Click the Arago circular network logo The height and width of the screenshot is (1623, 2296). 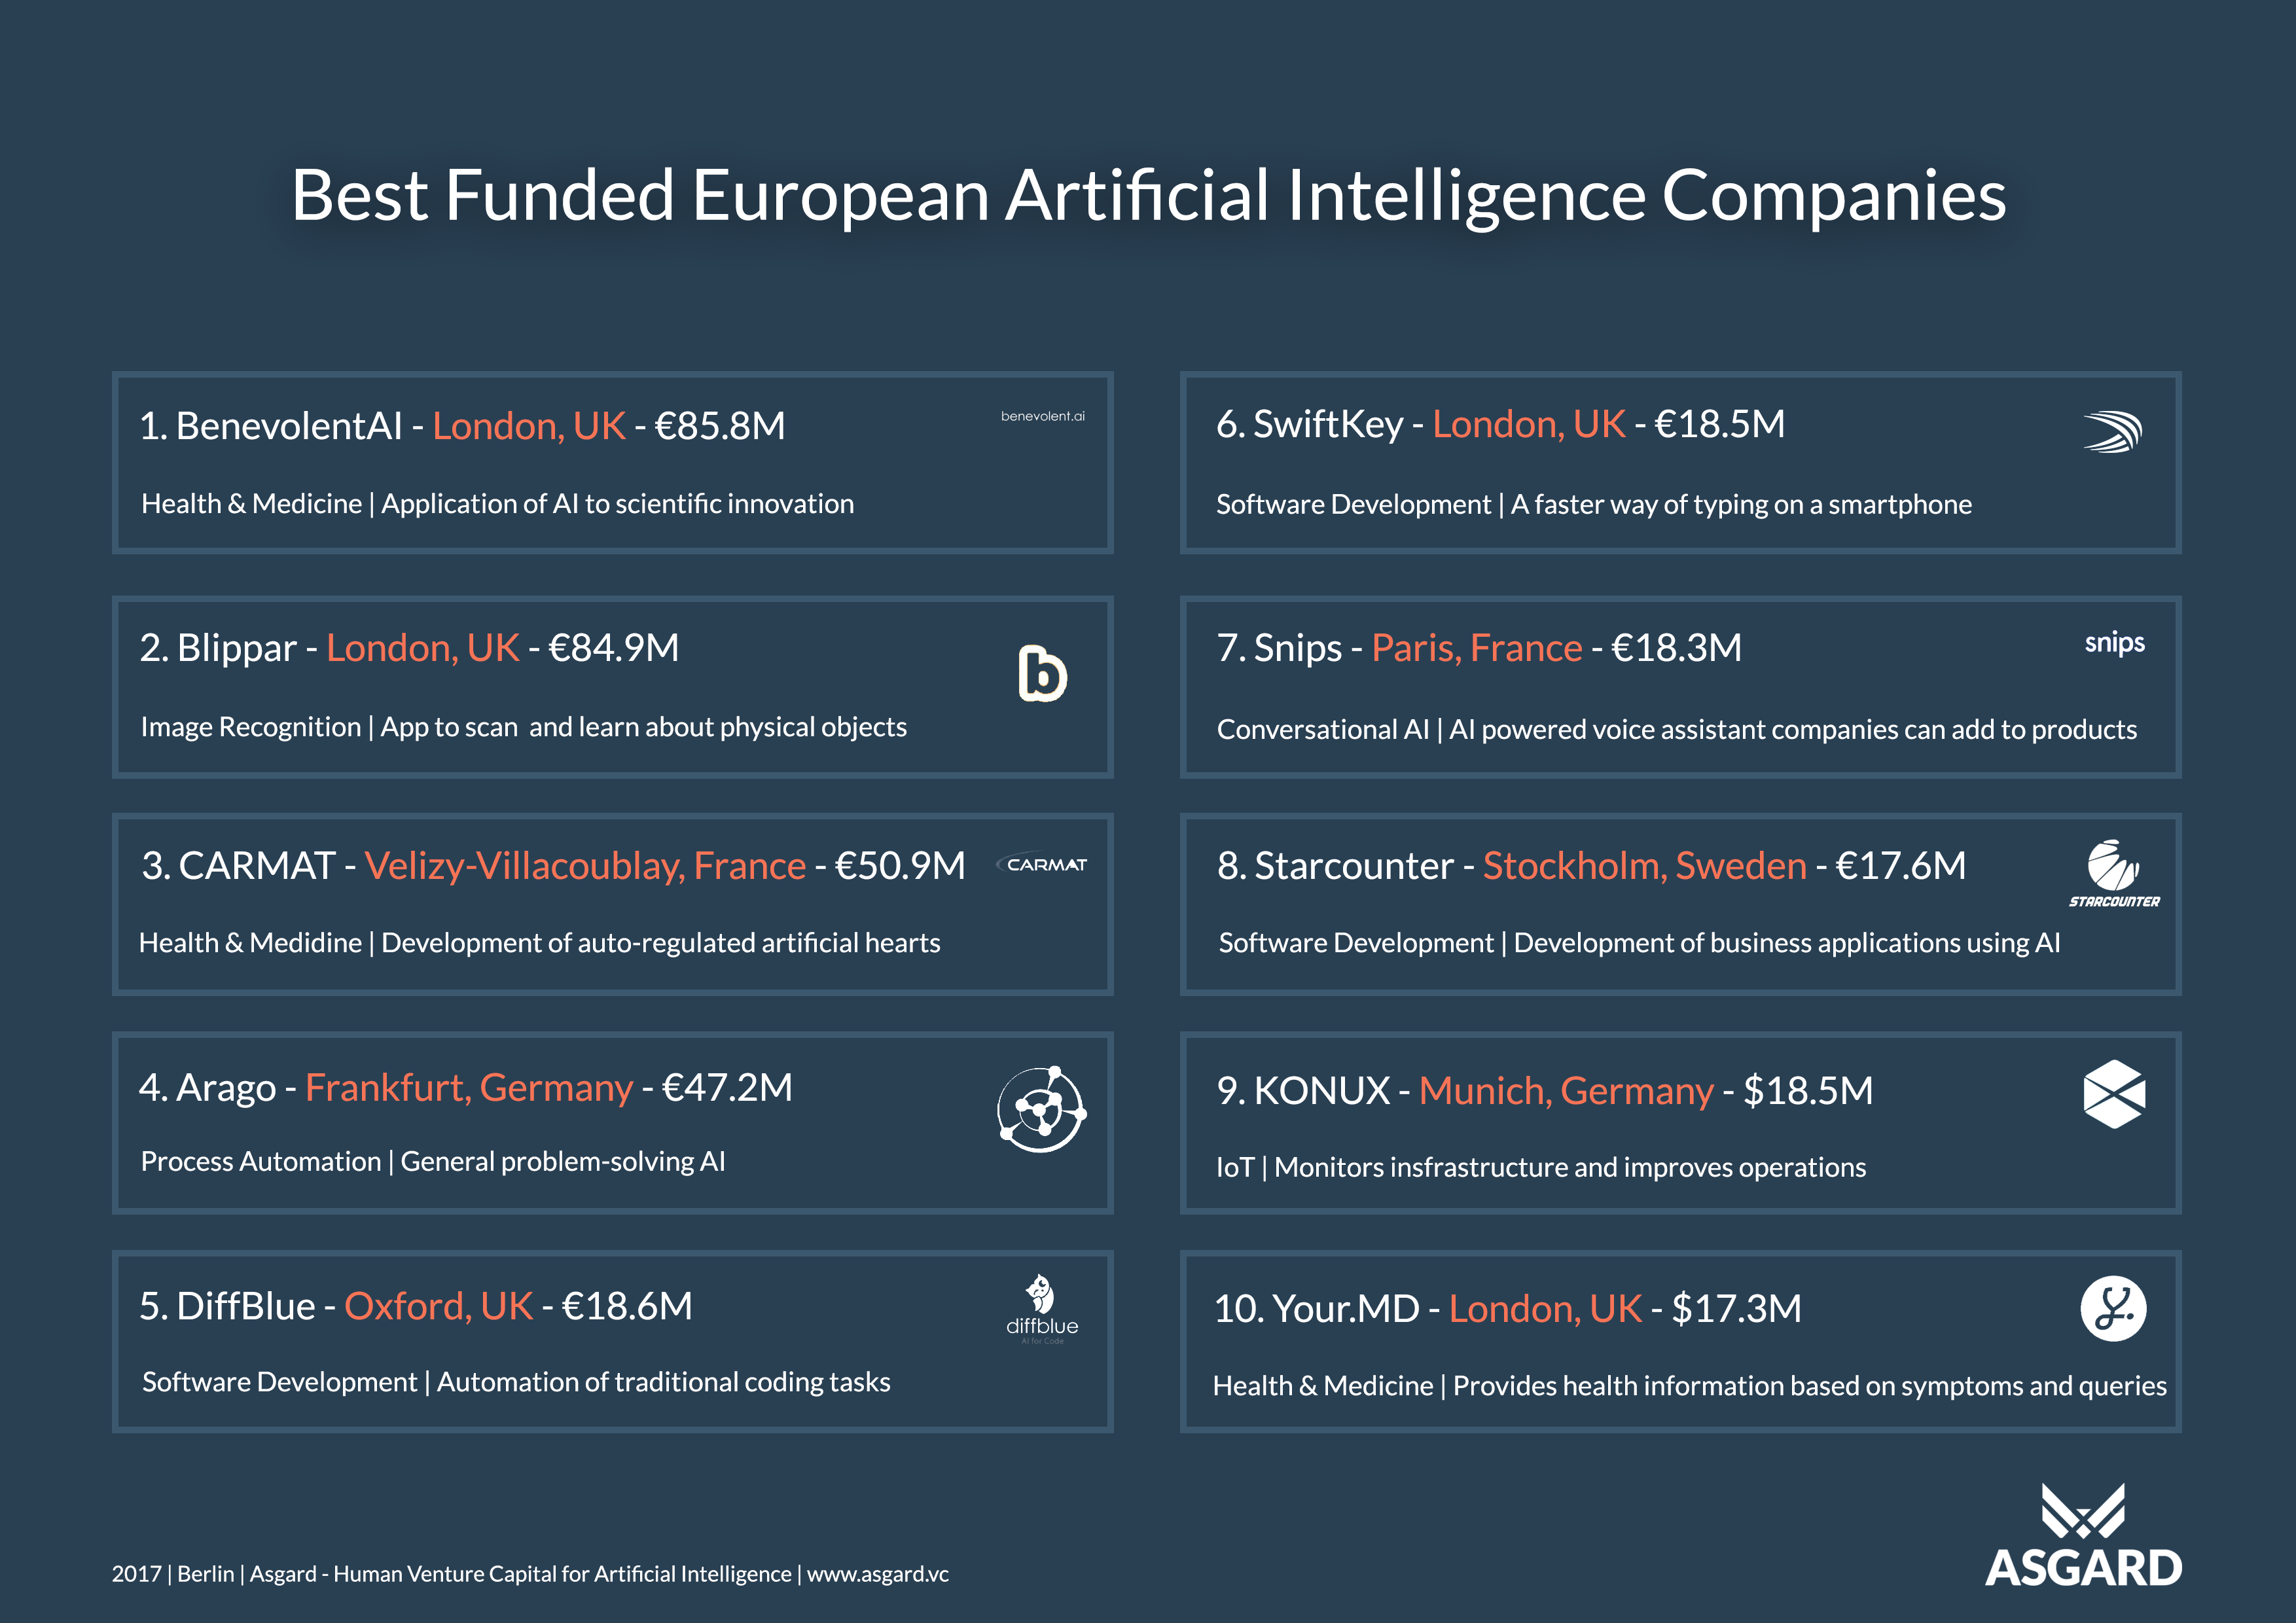coord(1041,1109)
